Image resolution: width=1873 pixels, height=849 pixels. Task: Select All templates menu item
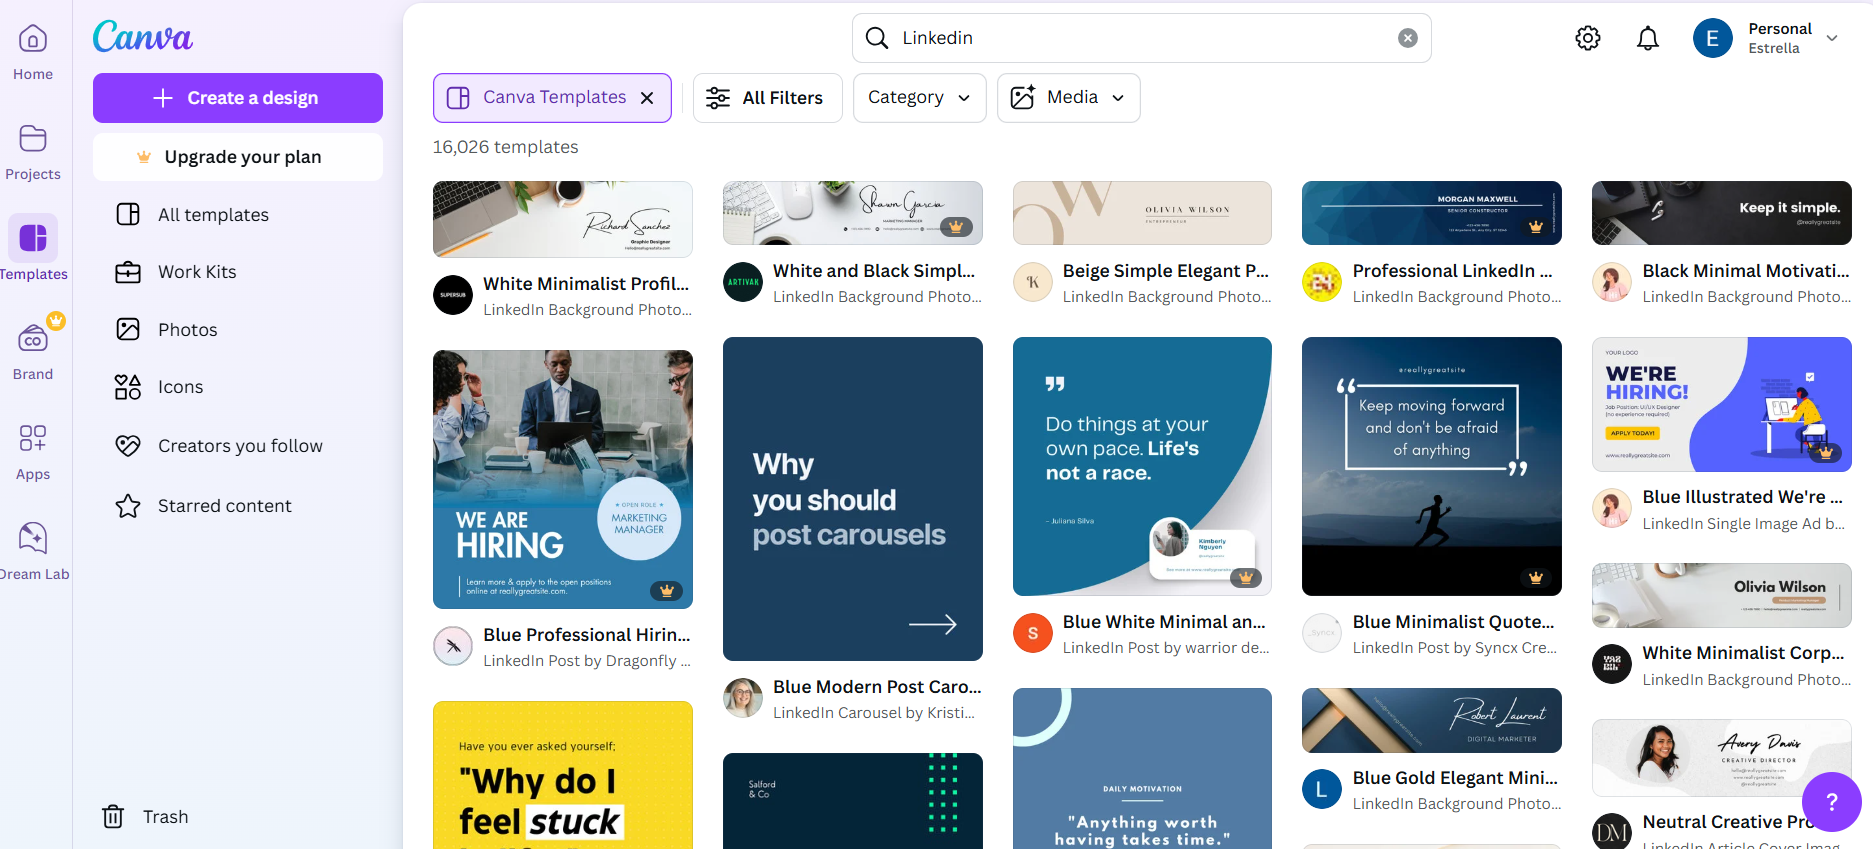(213, 215)
